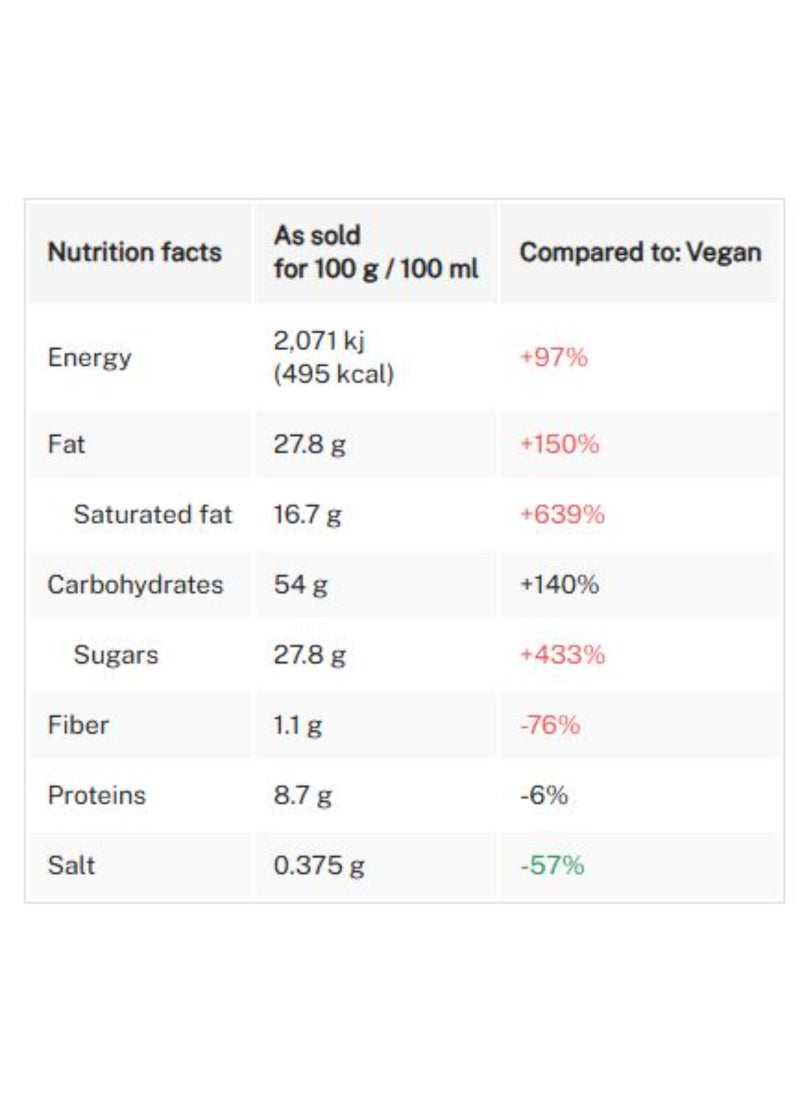Select the Fiber row label

click(x=78, y=725)
